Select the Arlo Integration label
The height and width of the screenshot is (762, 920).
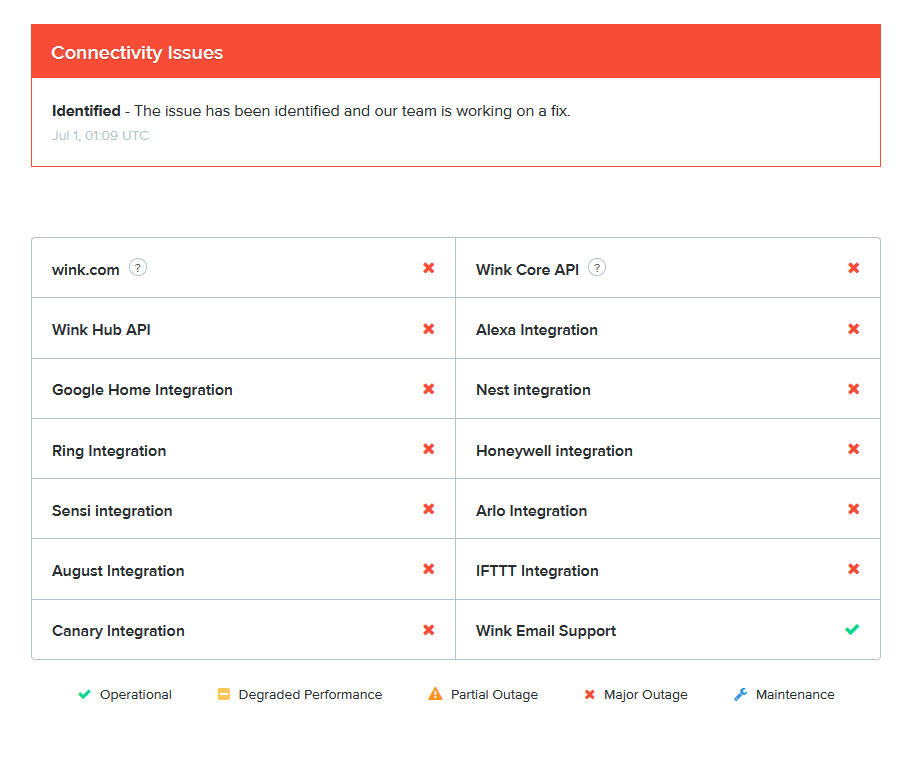pos(532,511)
